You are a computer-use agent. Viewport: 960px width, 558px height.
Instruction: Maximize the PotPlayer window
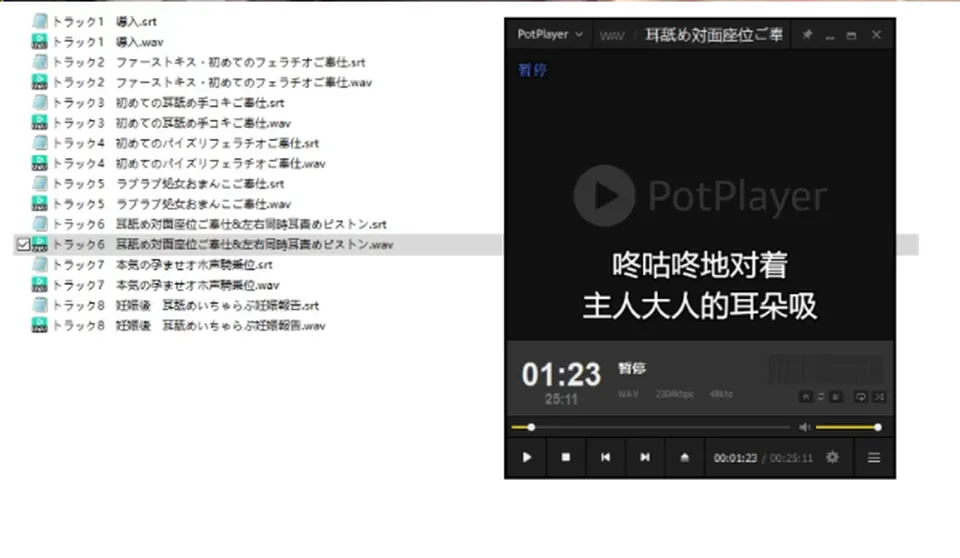click(851, 36)
